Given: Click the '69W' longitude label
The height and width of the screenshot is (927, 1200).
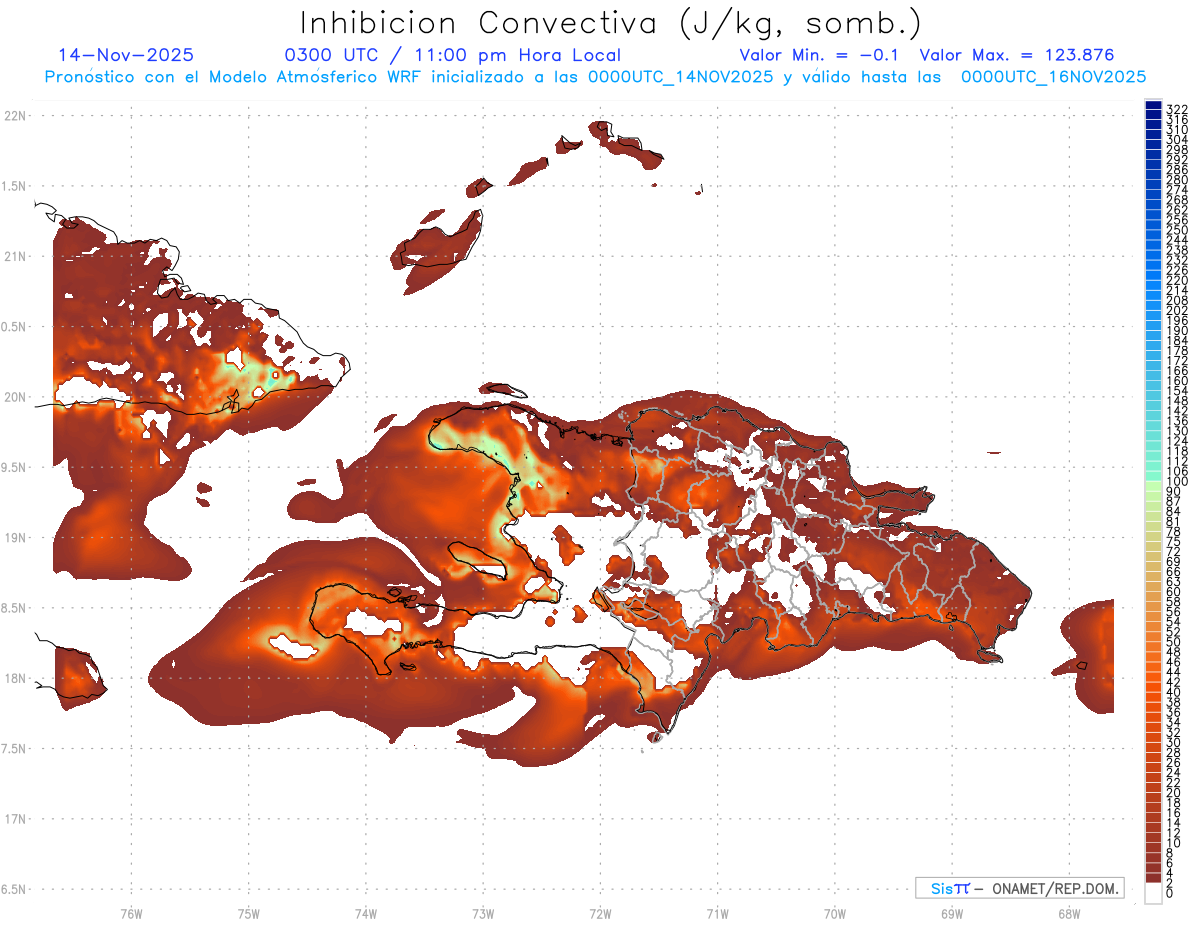Looking at the screenshot, I should point(952,913).
